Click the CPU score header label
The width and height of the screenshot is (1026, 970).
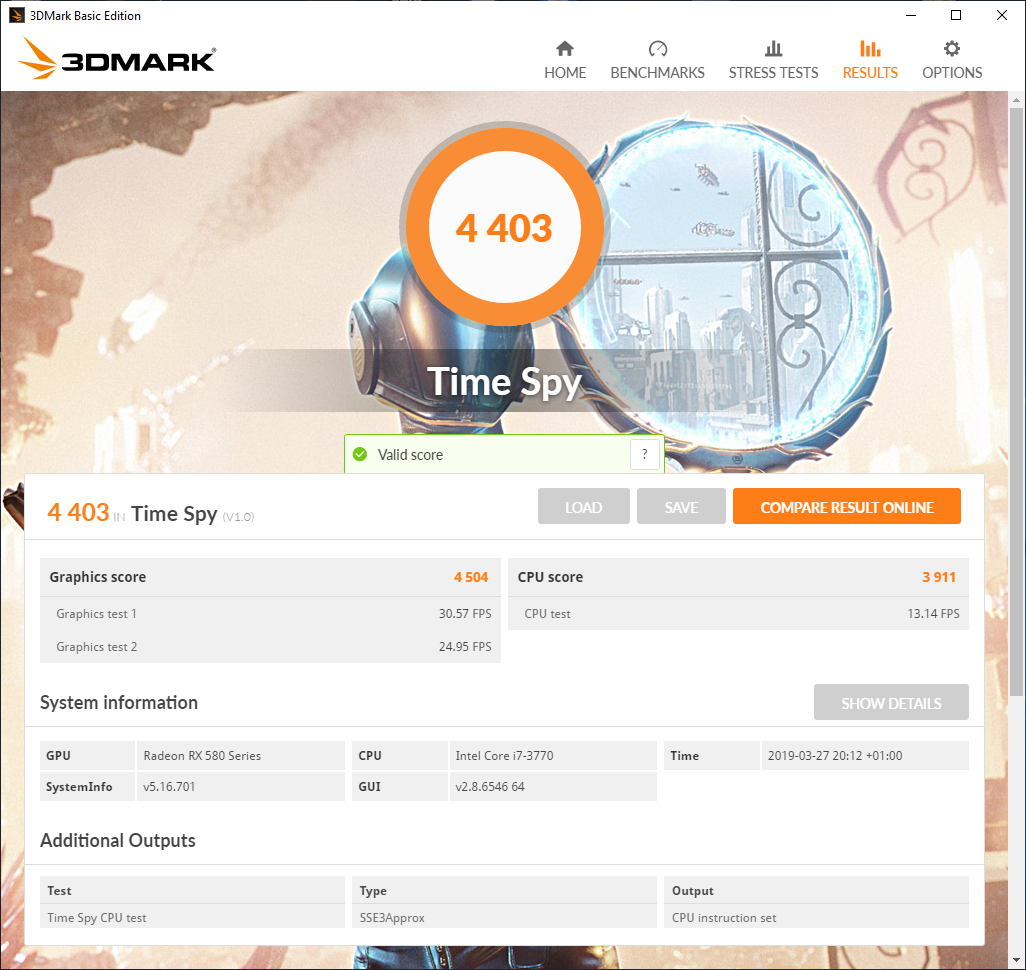(x=550, y=577)
